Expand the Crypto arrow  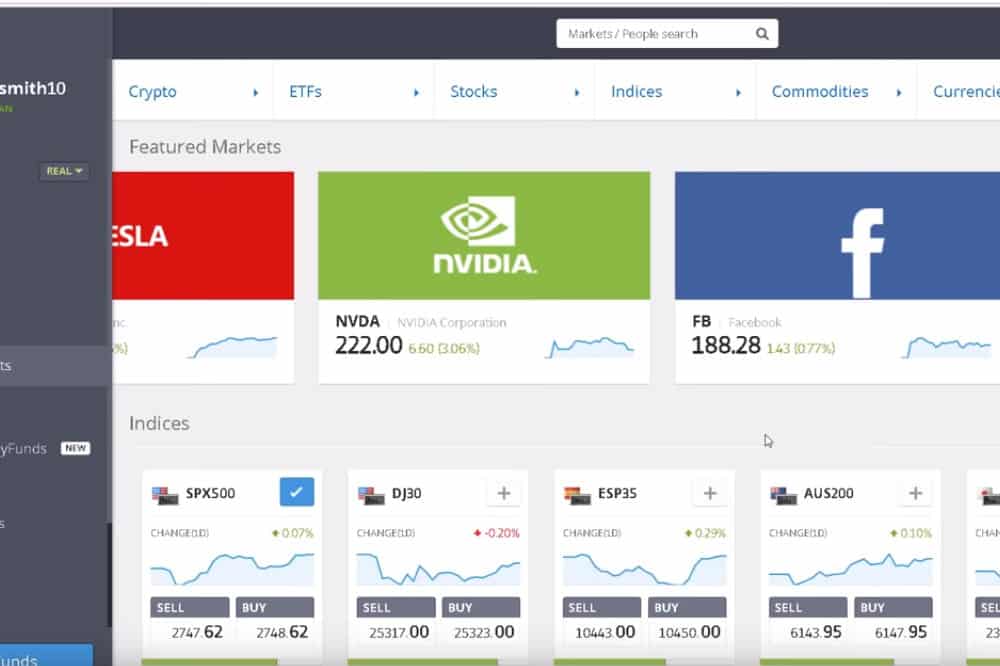tap(256, 92)
